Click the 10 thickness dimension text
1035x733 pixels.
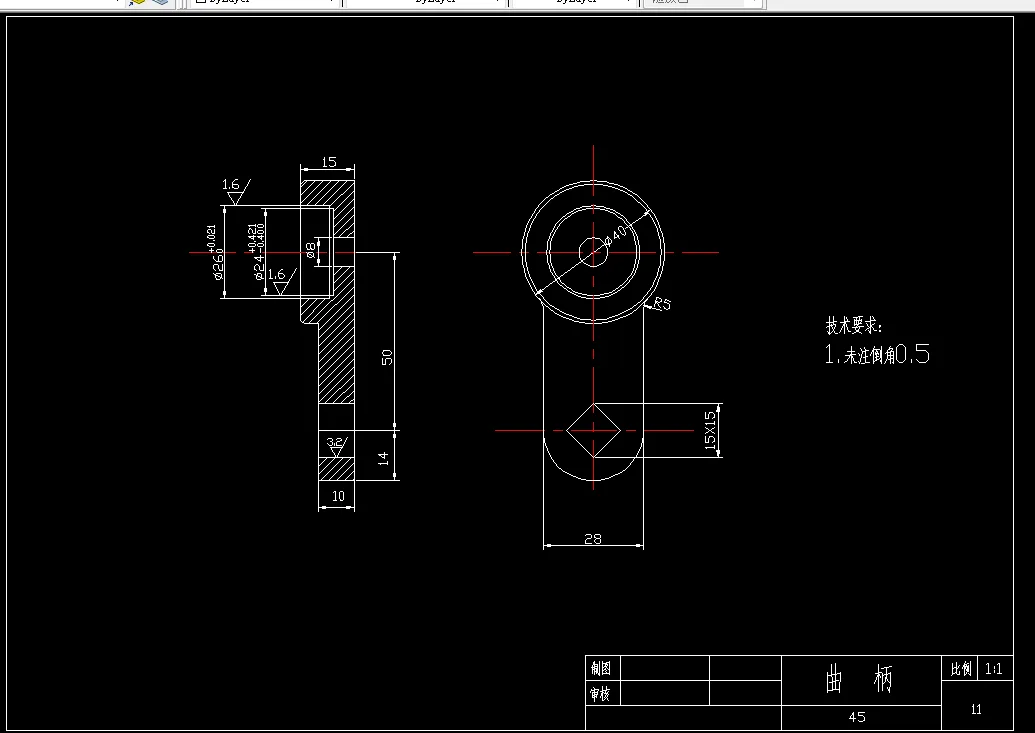[338, 496]
